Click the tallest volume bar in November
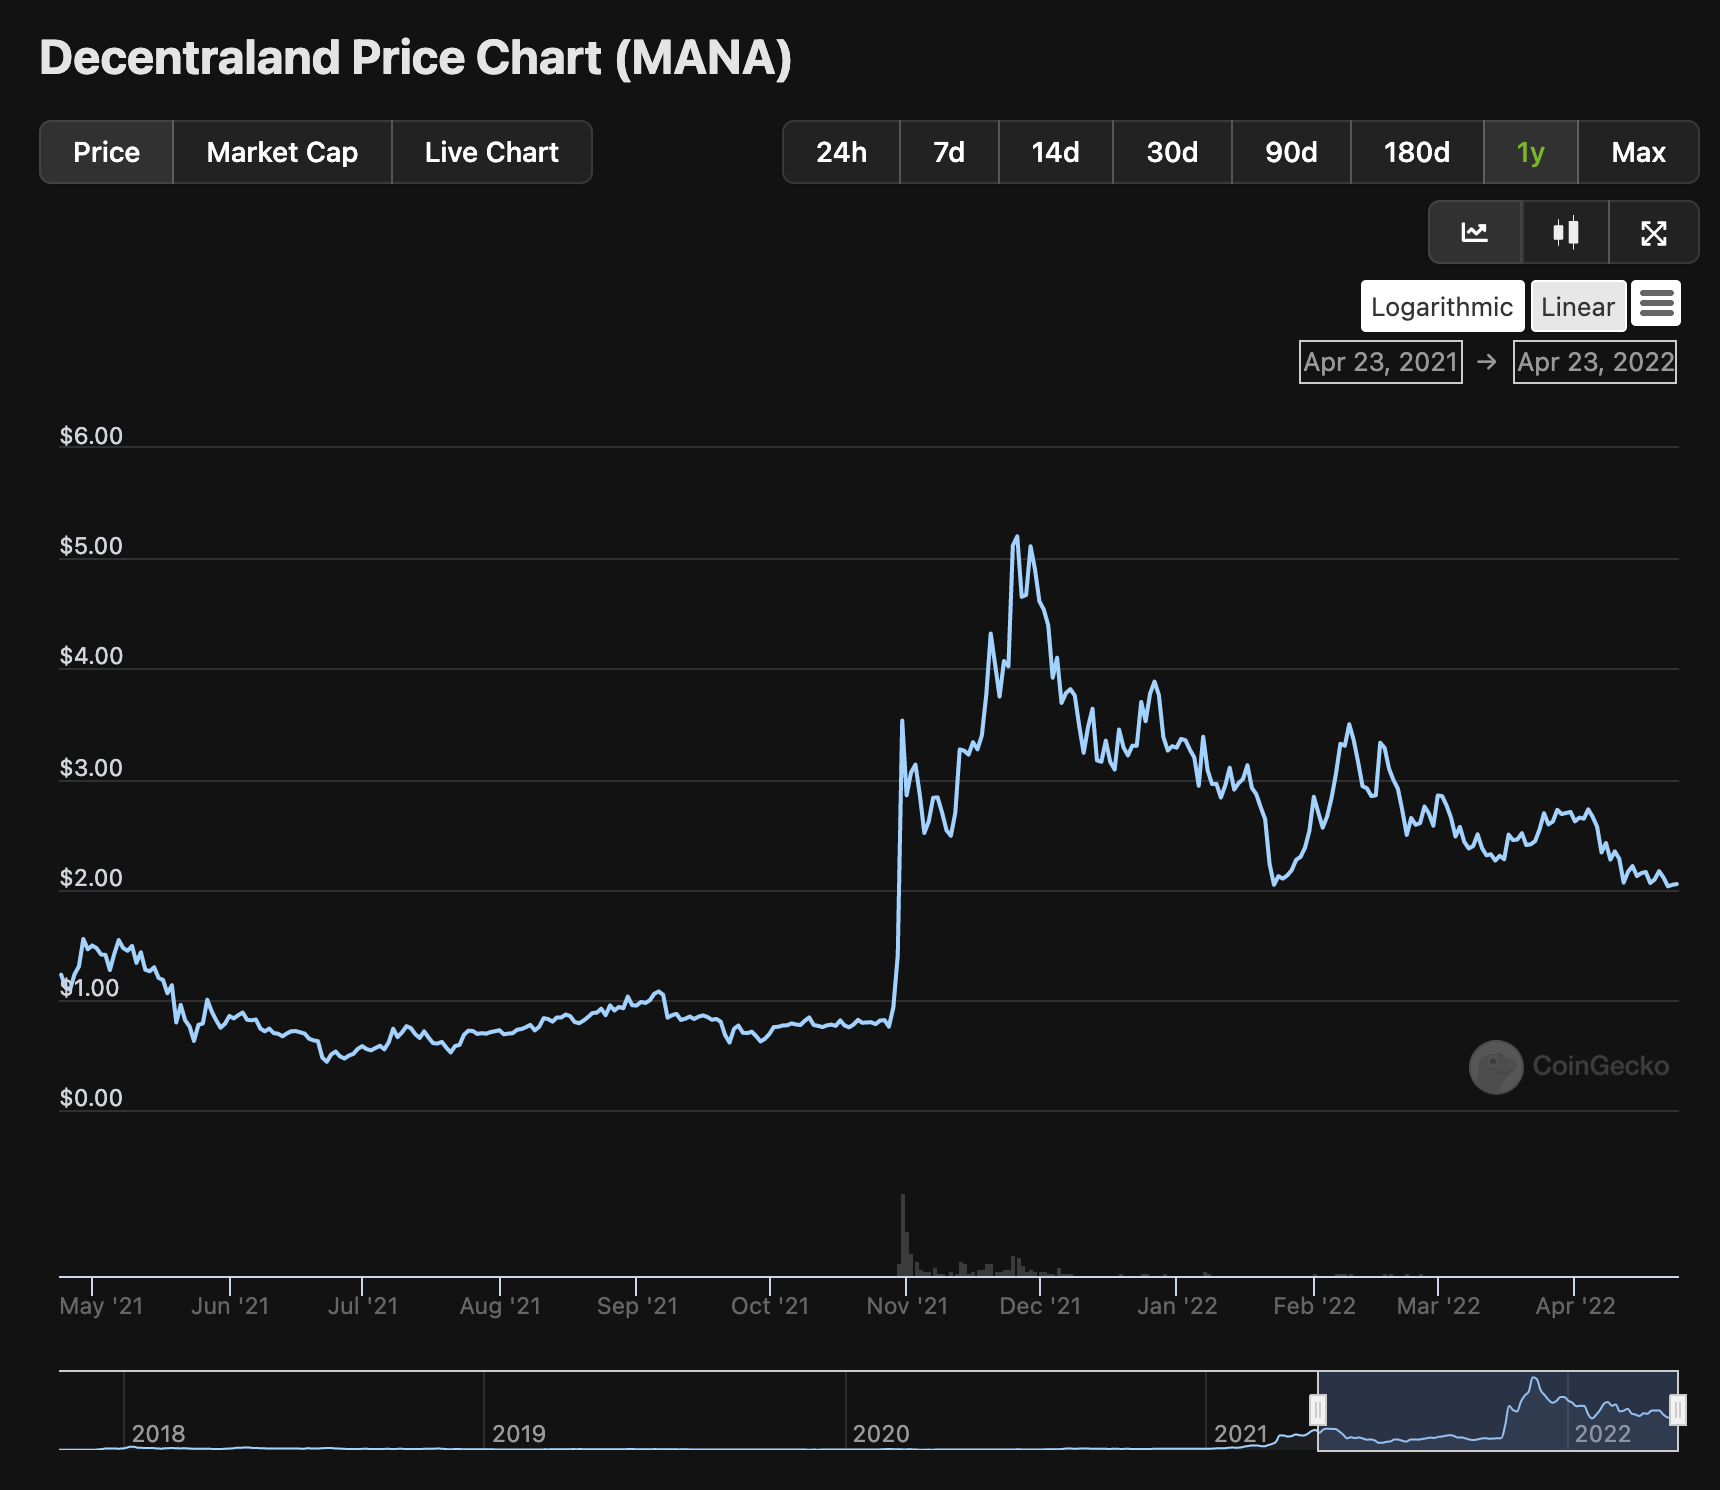The width and height of the screenshot is (1720, 1490). pos(903,1235)
